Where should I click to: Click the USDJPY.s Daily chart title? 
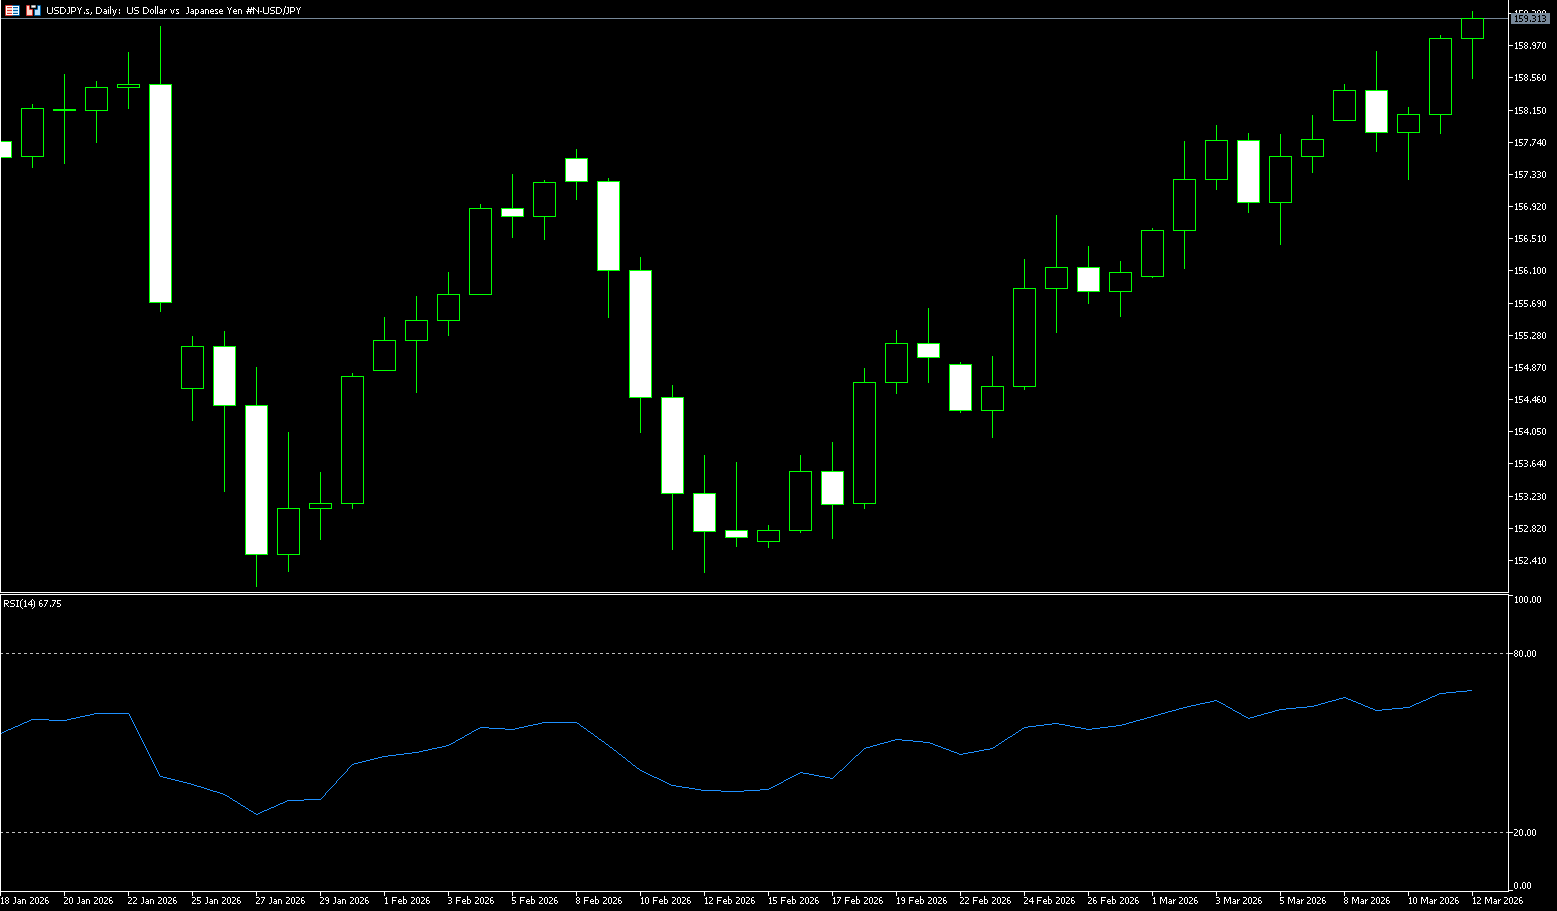172,10
